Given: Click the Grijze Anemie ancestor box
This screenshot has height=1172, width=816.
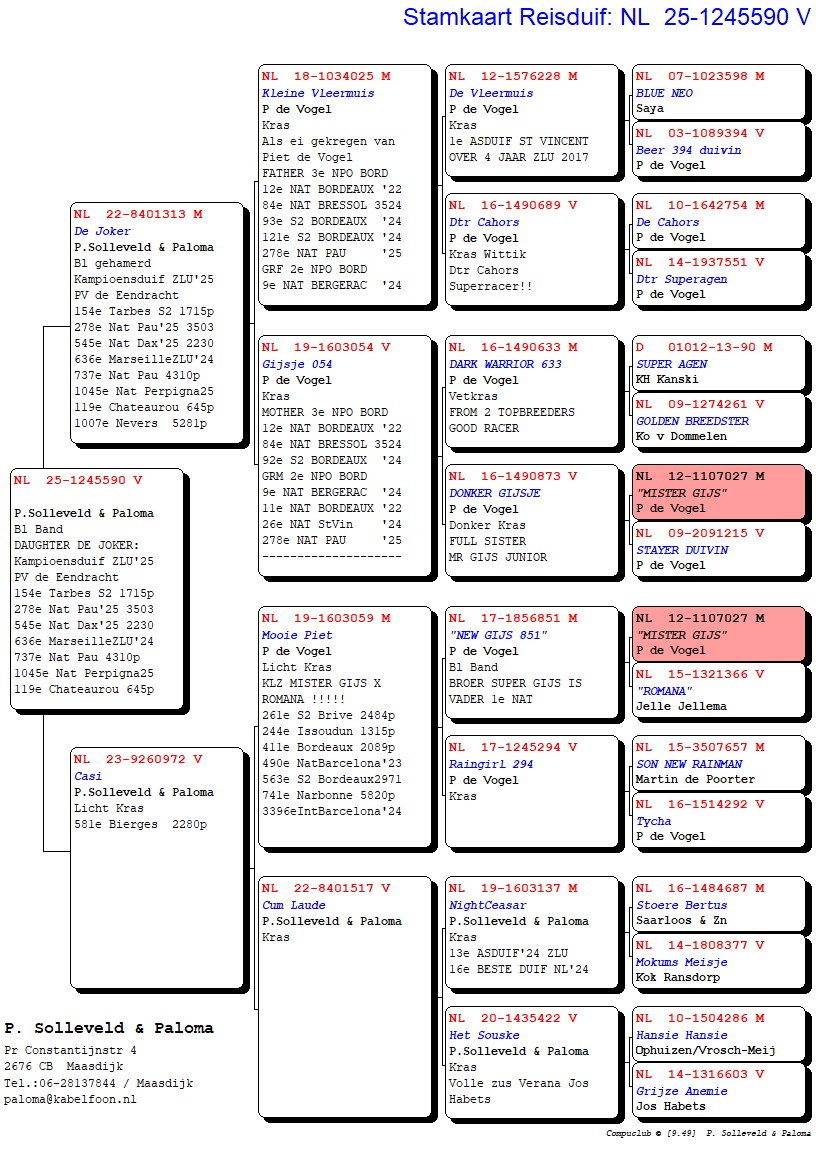Looking at the screenshot, I should (718, 1090).
